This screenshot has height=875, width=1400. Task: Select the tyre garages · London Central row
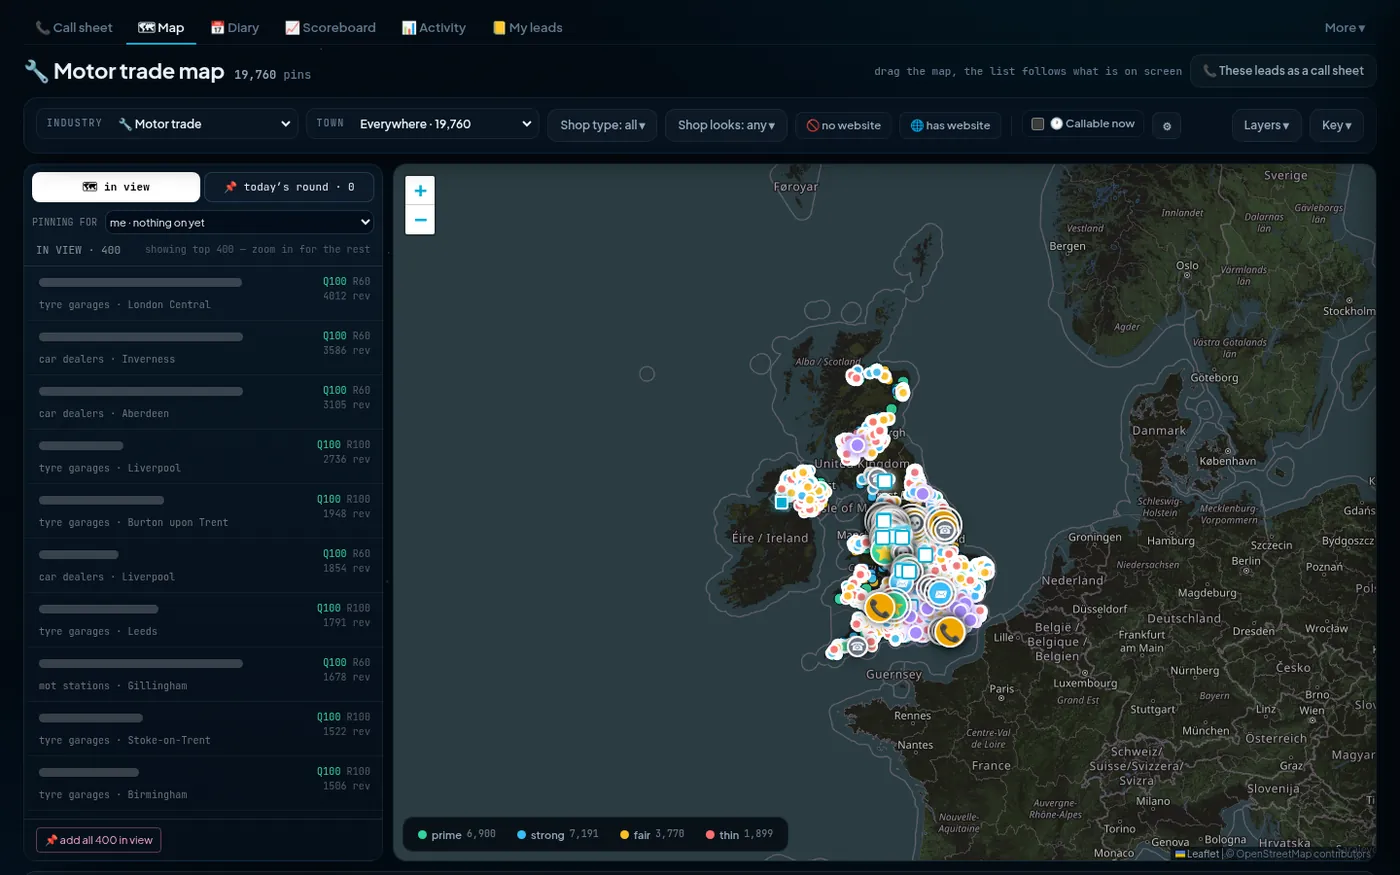tap(204, 293)
